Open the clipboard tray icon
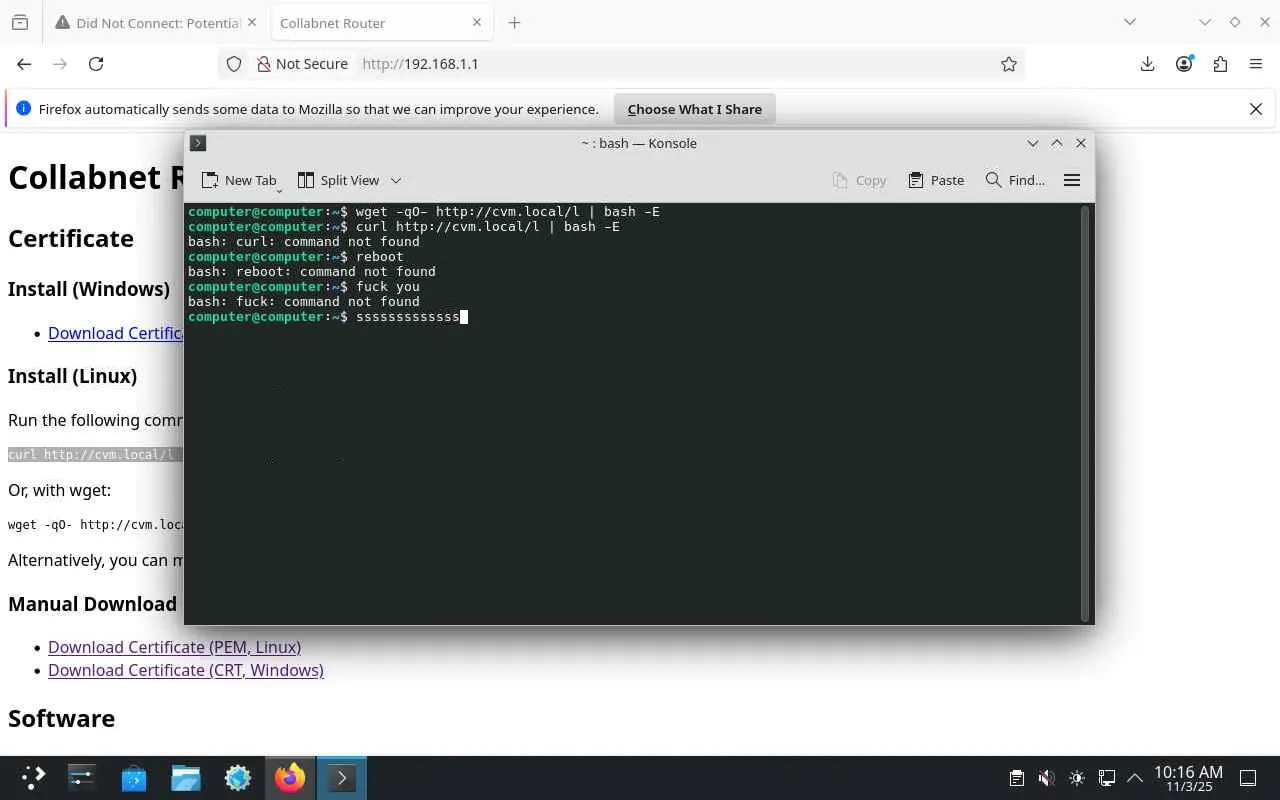Image resolution: width=1280 pixels, height=800 pixels. [1016, 778]
